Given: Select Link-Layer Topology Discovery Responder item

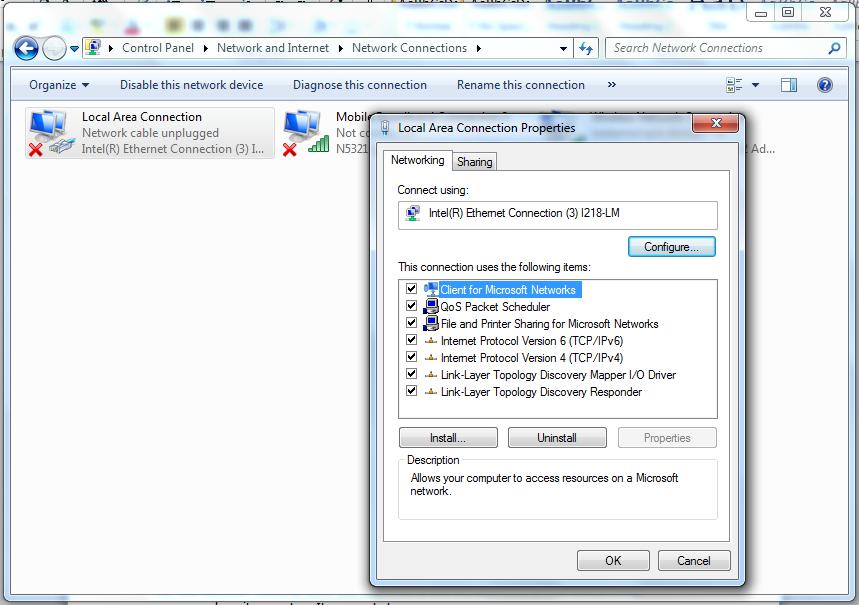Looking at the screenshot, I should coord(541,392).
